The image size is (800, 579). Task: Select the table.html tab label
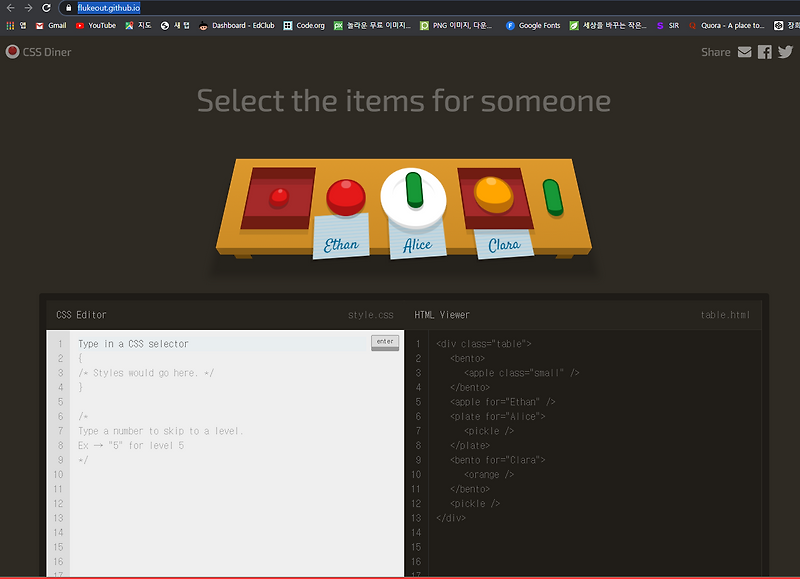pyautogui.click(x=726, y=314)
